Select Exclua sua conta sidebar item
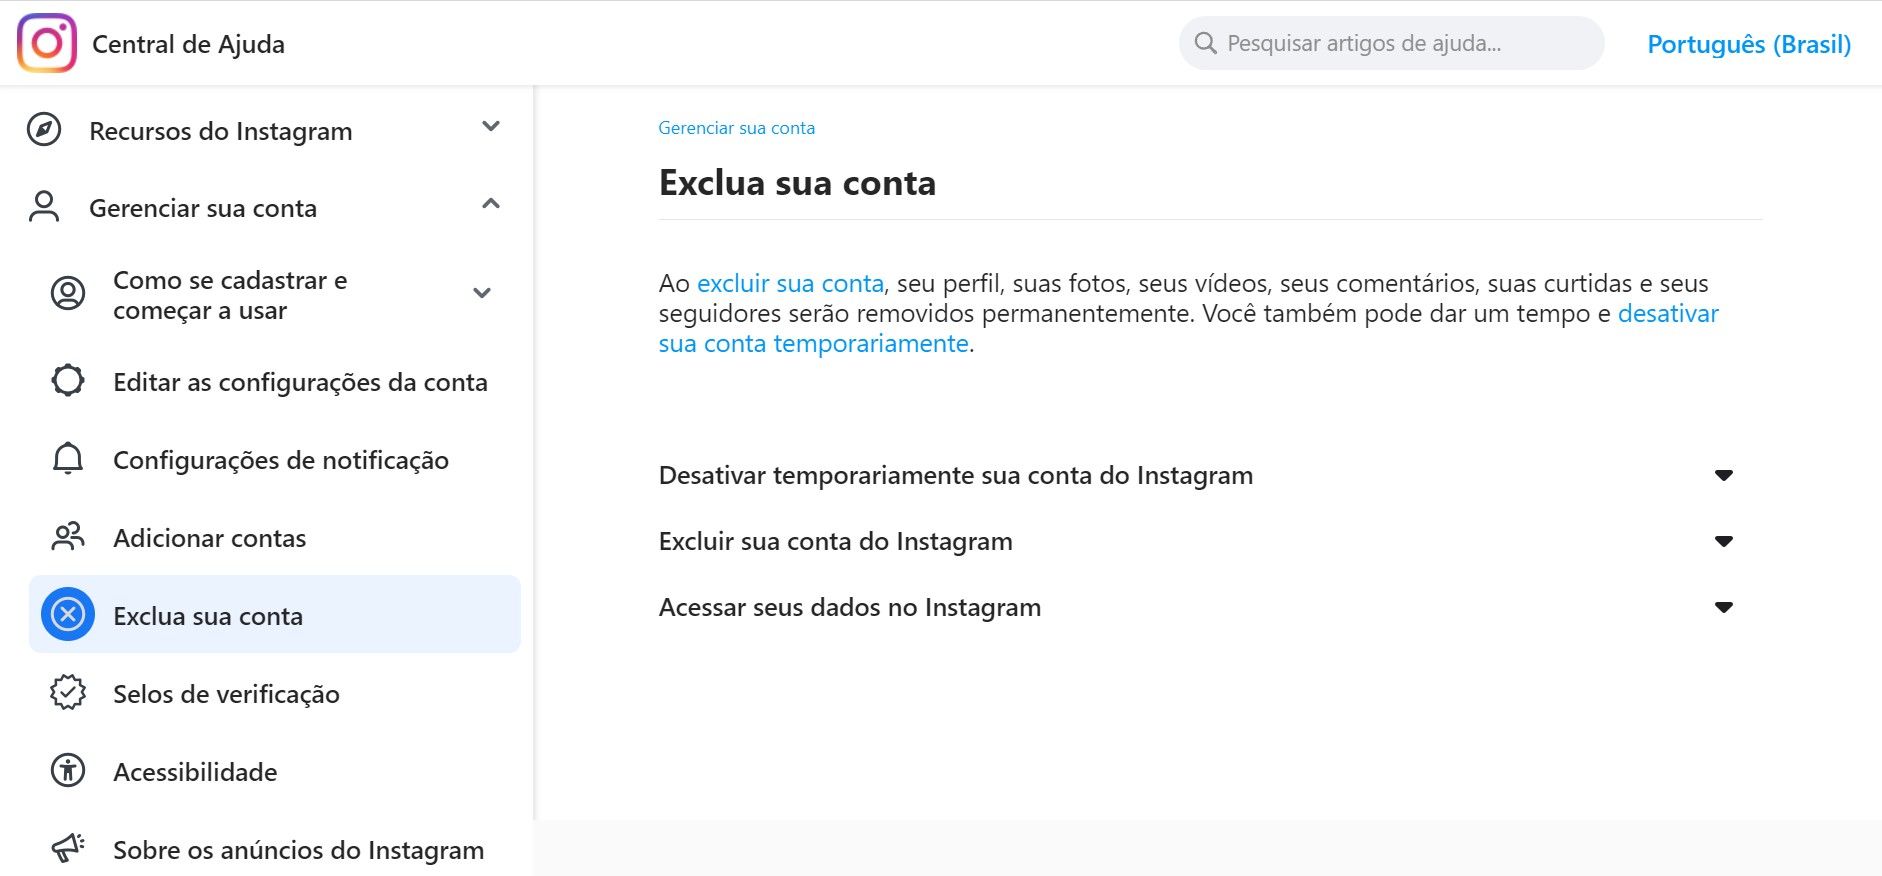This screenshot has width=1882, height=876. click(x=275, y=614)
